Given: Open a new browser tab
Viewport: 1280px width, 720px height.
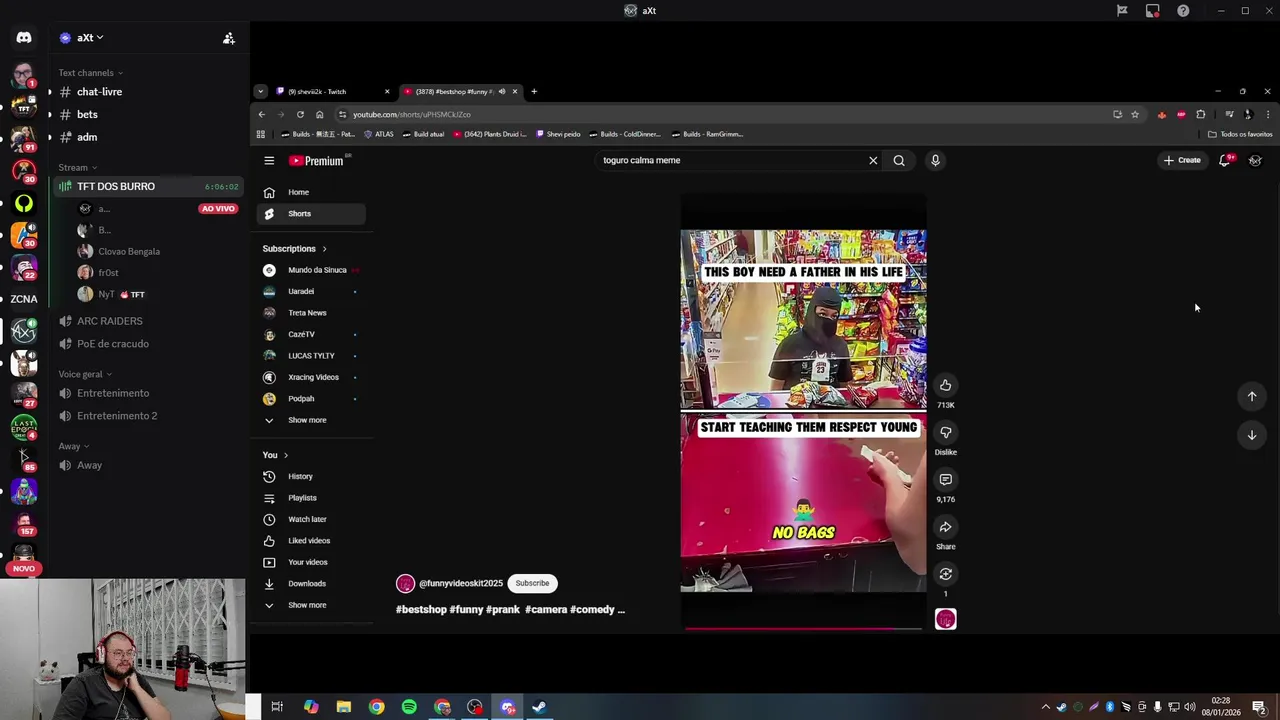Looking at the screenshot, I should pyautogui.click(x=534, y=91).
